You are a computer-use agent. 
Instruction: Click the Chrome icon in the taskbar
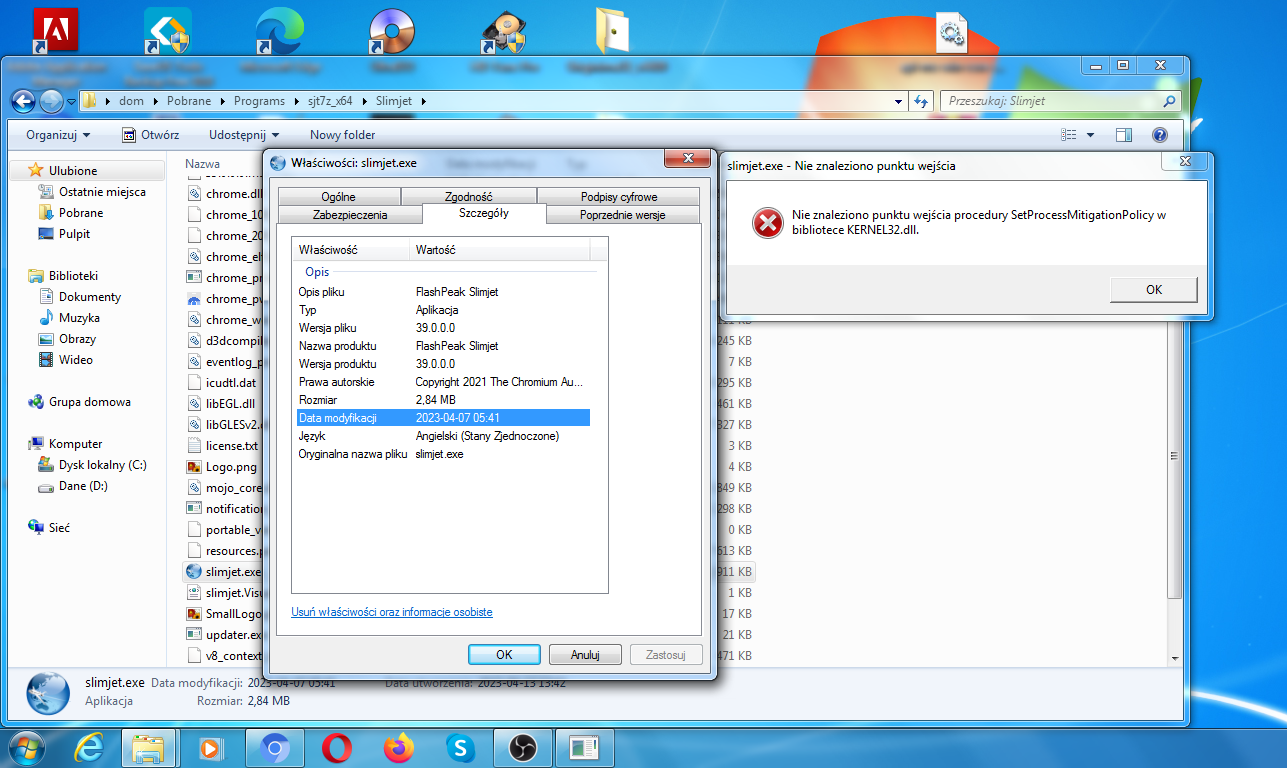(276, 747)
